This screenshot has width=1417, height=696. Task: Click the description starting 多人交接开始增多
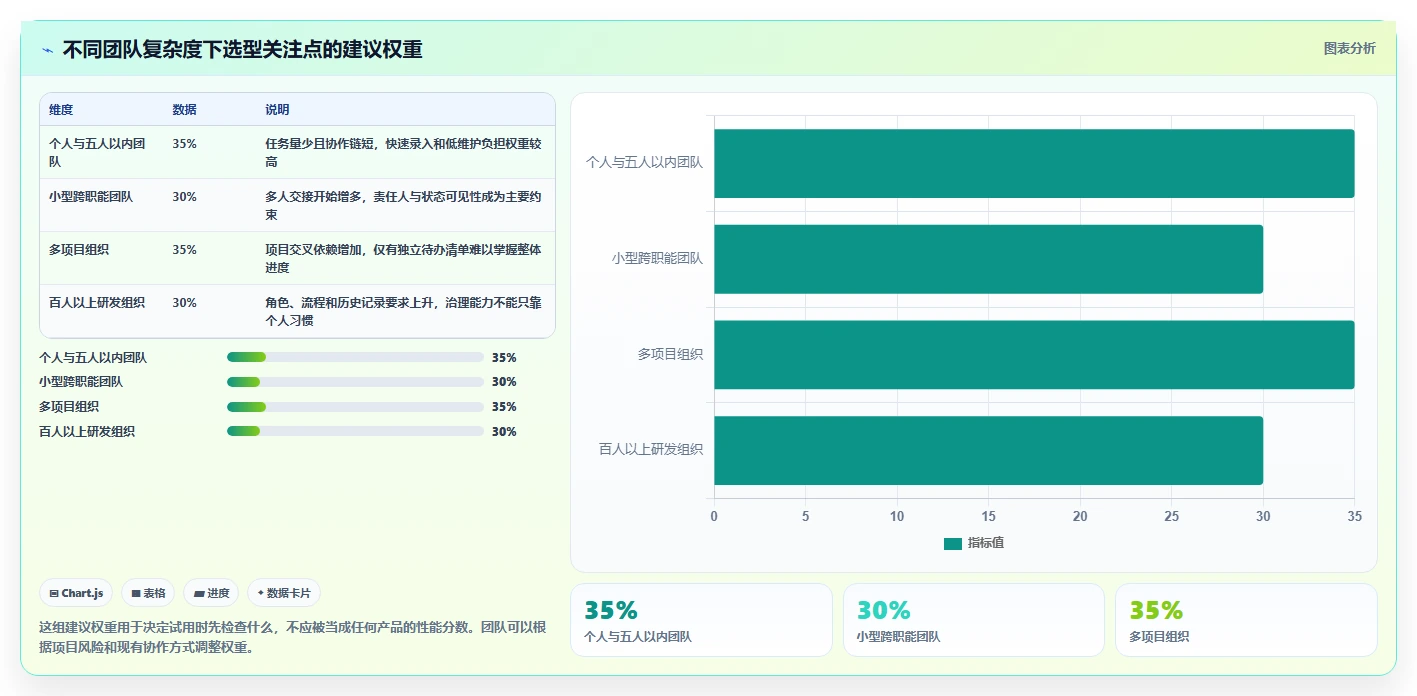[x=404, y=205]
